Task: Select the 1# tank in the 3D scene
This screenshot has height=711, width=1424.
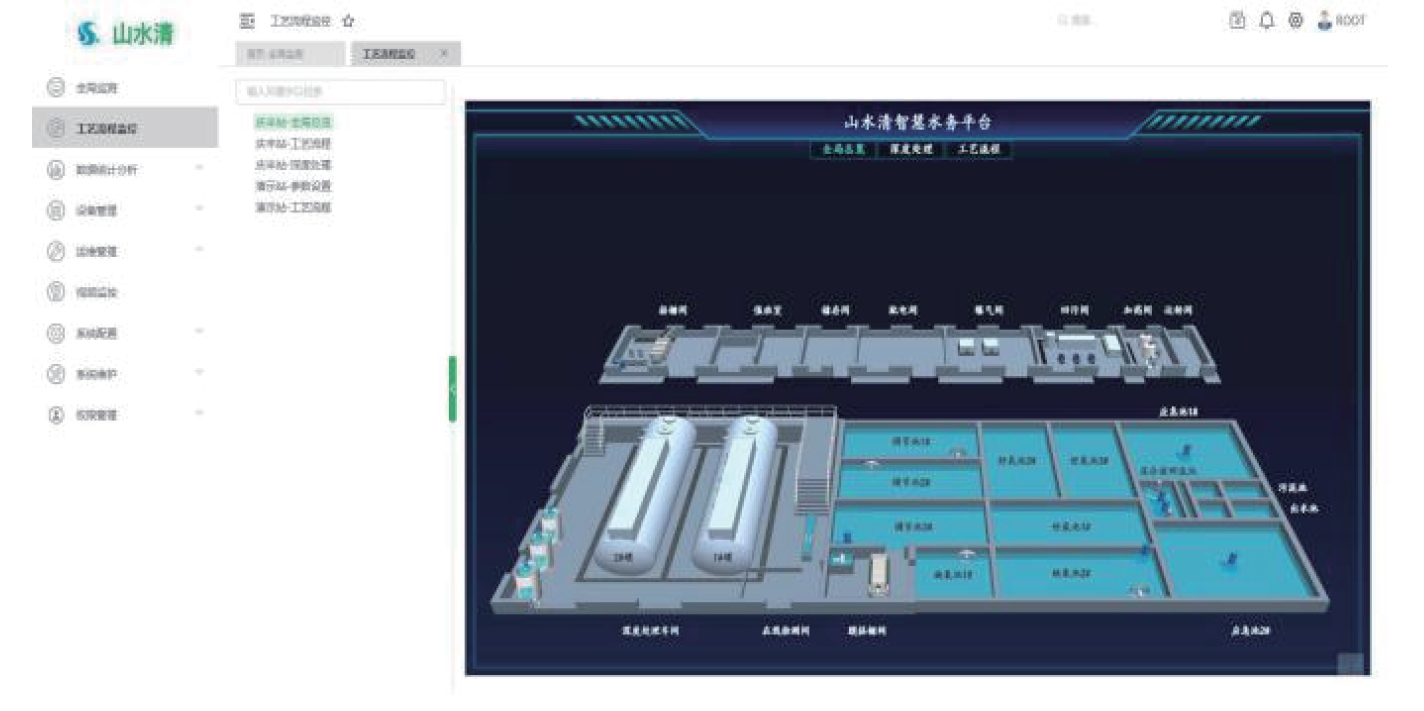Action: coord(736,495)
